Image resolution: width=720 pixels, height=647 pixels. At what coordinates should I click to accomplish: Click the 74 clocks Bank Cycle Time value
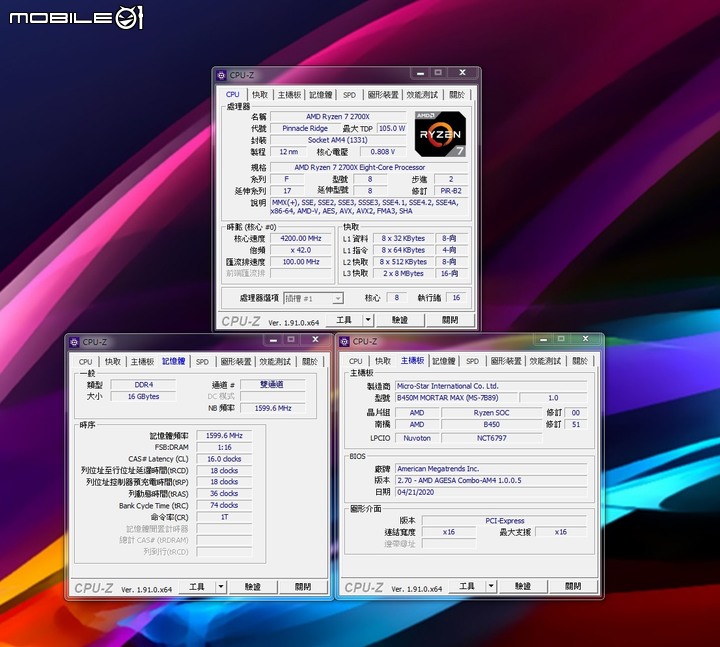pos(224,505)
